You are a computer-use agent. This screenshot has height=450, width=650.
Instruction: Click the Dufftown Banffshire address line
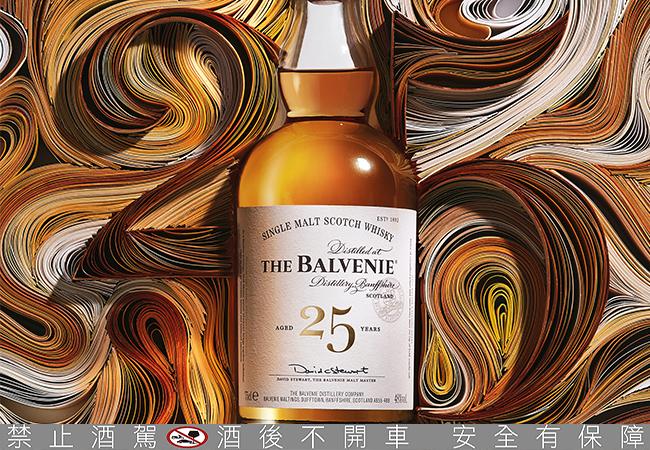click(x=327, y=401)
